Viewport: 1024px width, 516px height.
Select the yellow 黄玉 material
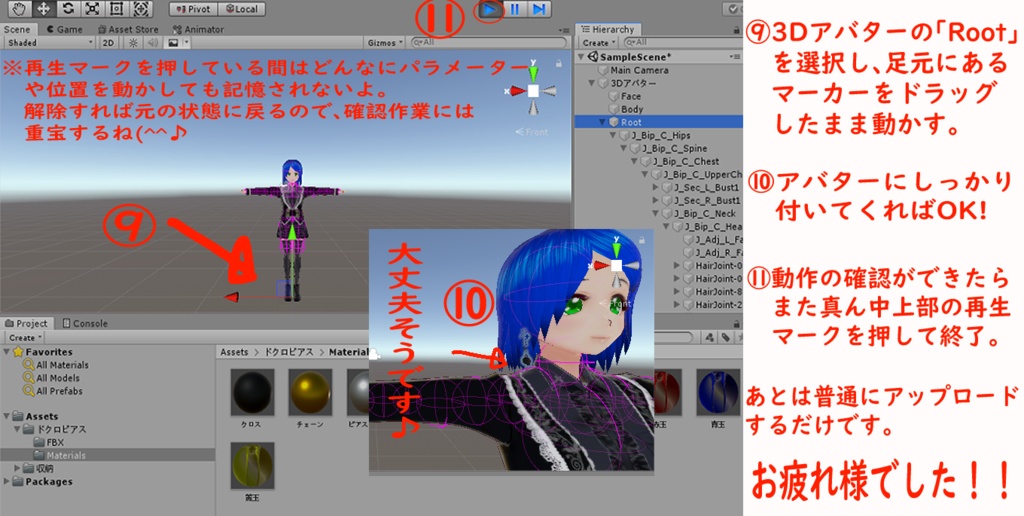[252, 466]
